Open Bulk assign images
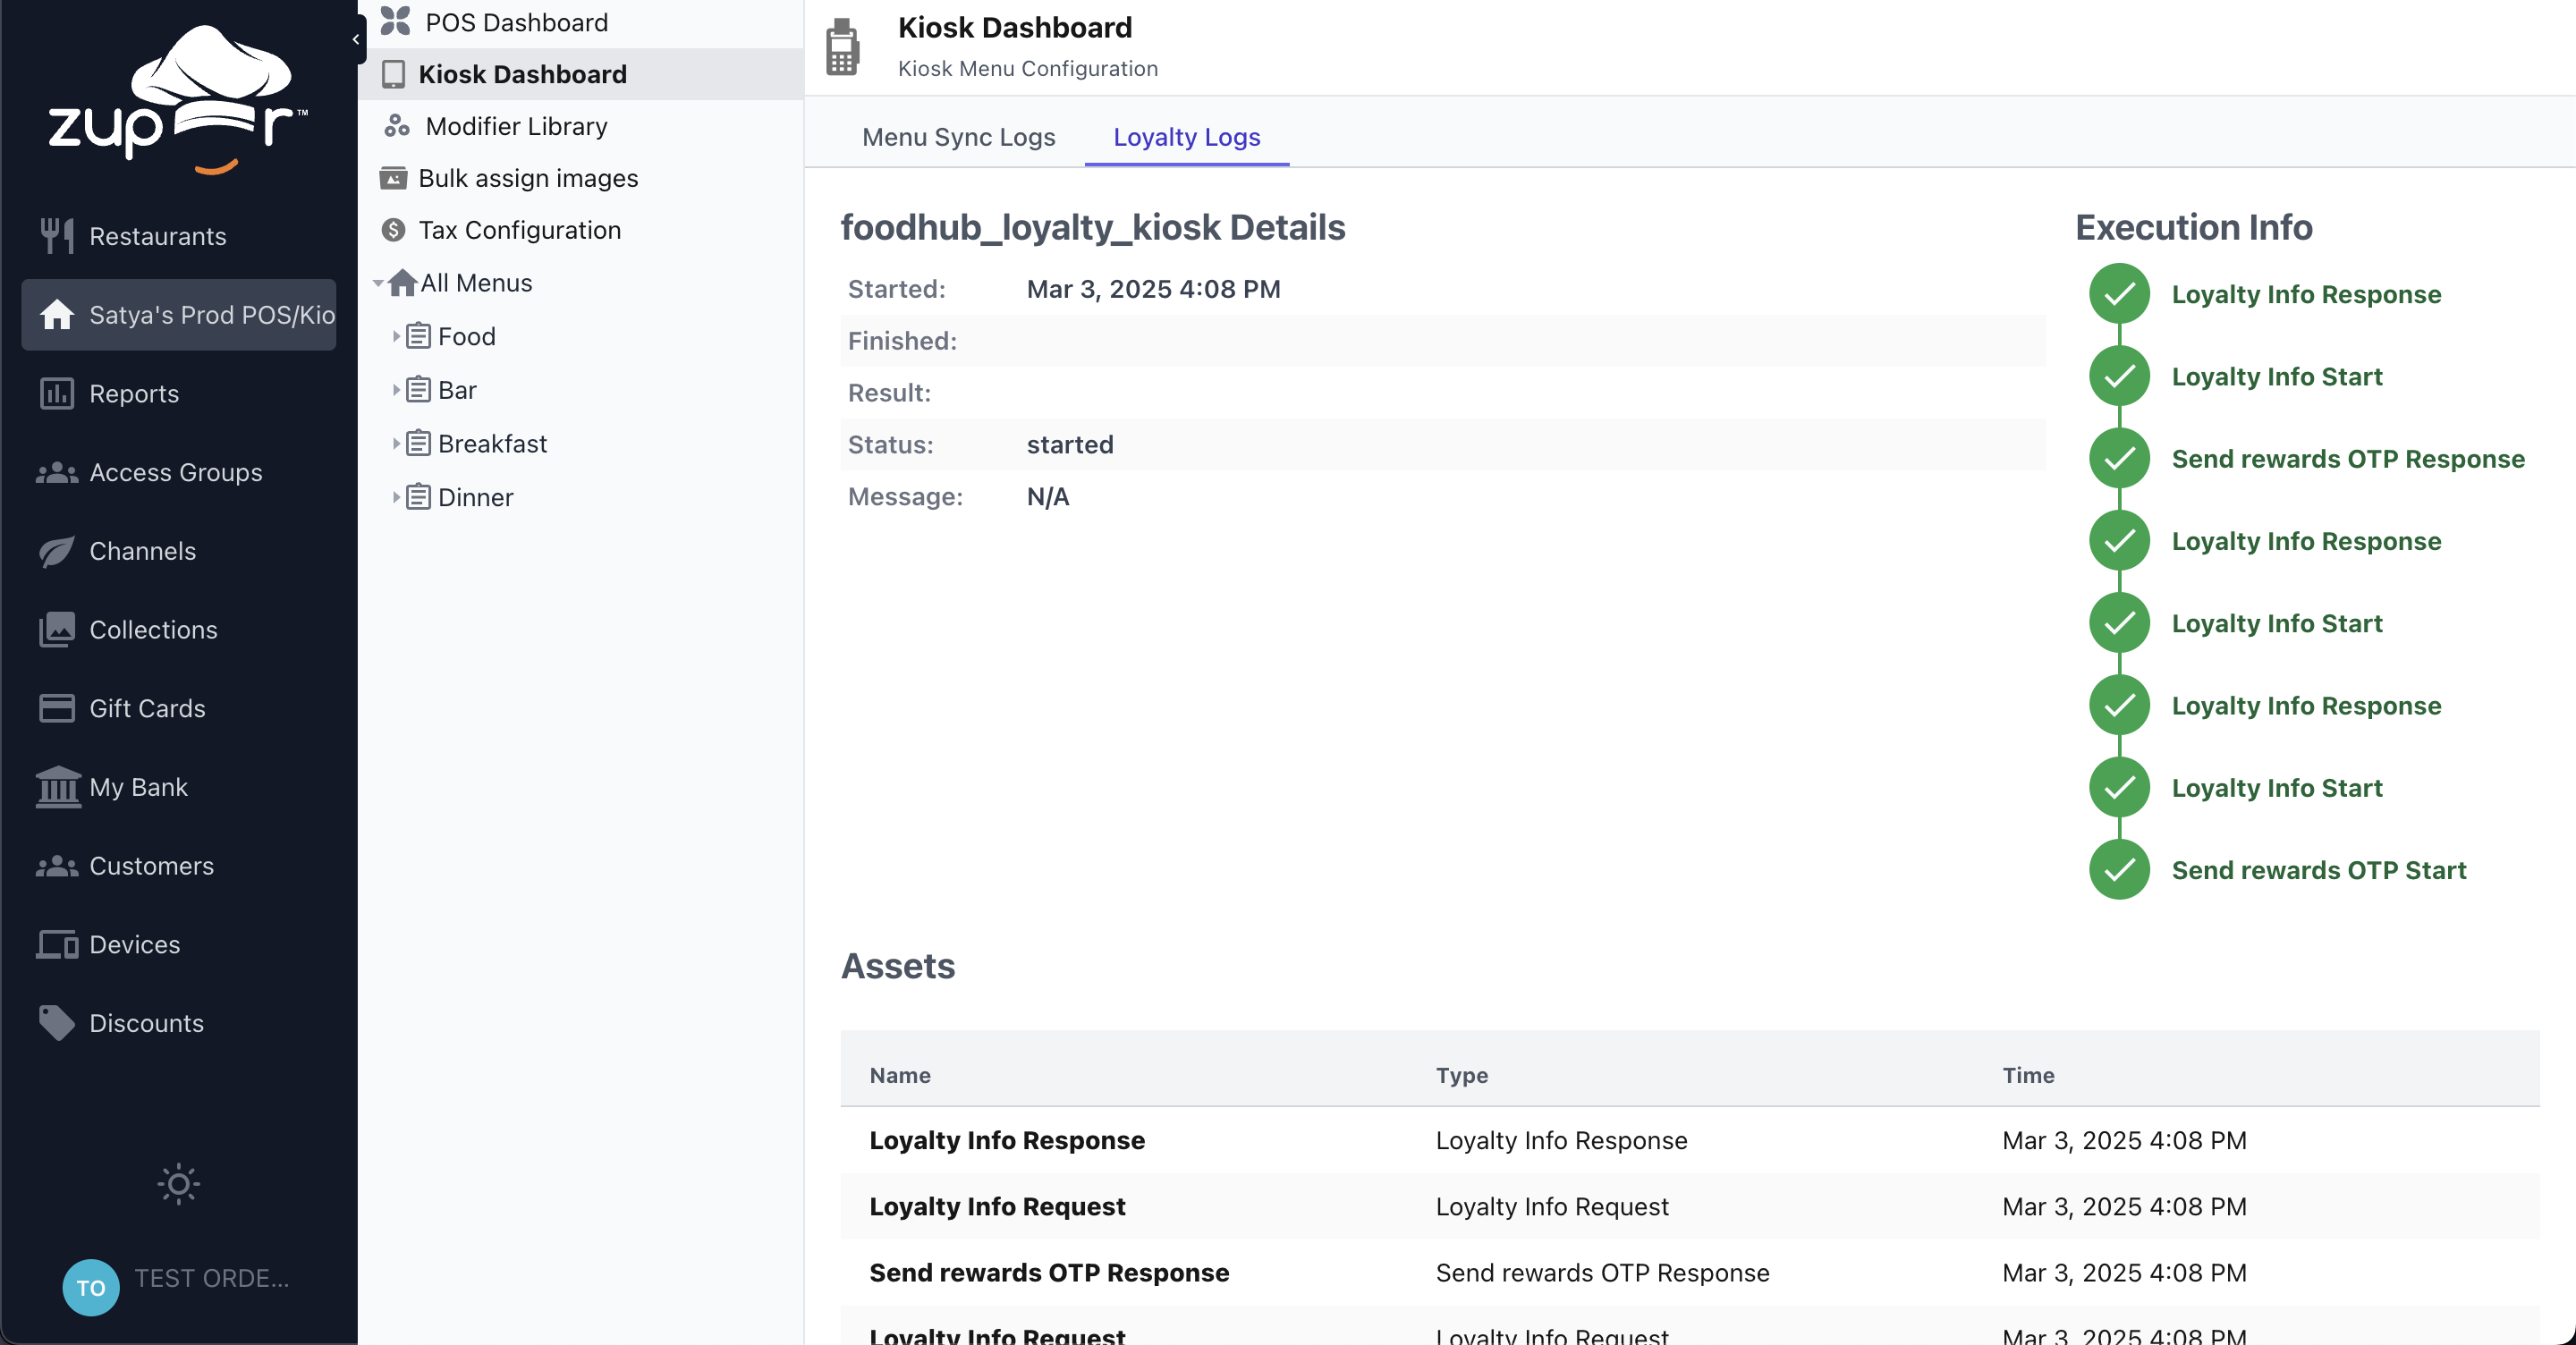This screenshot has width=2576, height=1345. [527, 178]
